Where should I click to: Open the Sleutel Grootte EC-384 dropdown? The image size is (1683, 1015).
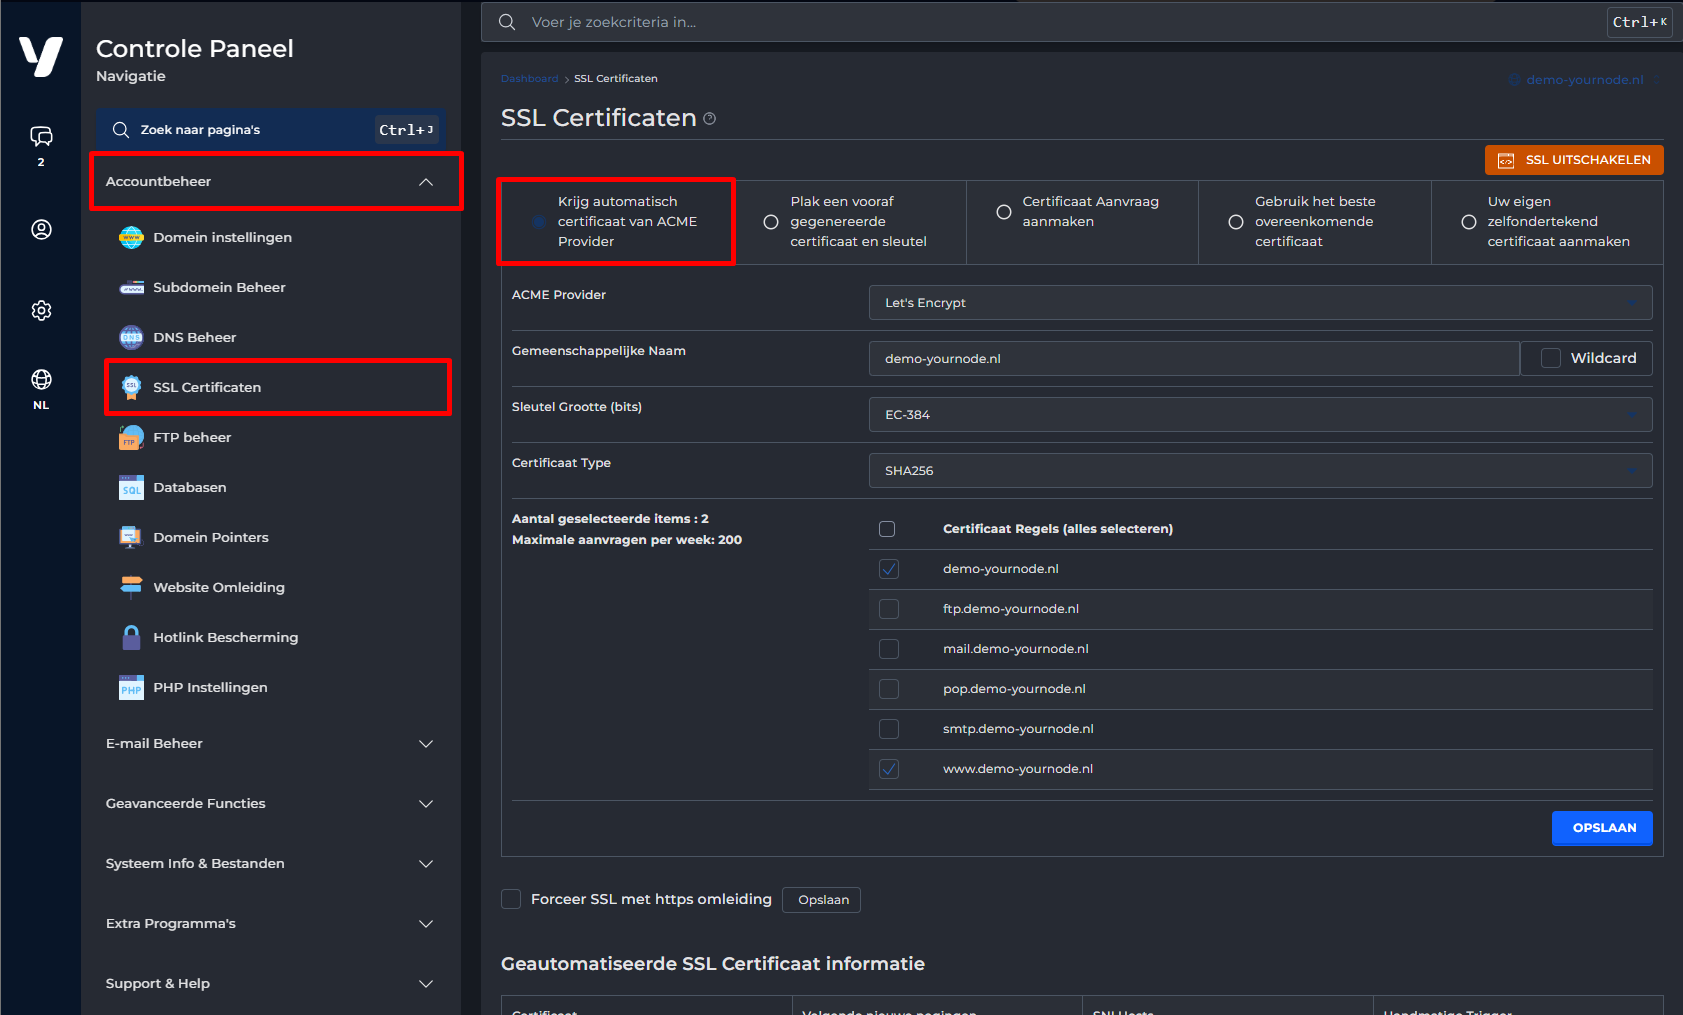[1260, 415]
